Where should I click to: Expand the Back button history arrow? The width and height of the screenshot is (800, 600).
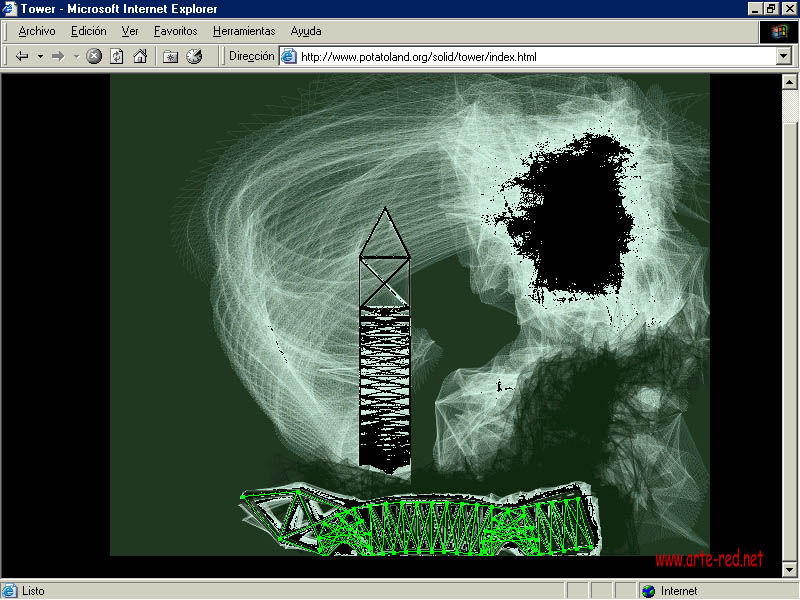(x=40, y=57)
